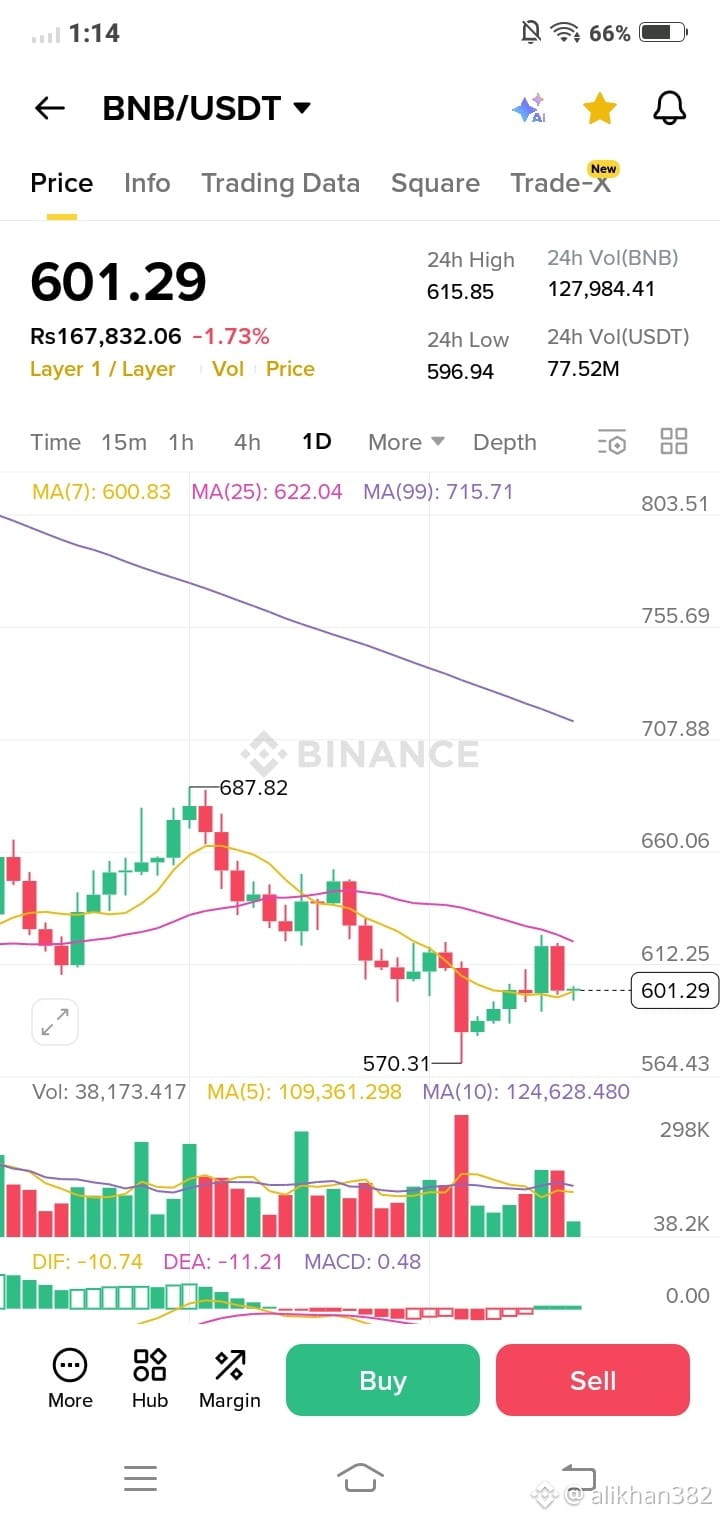Open the BNB/USDT pair selector dropdown
The width and height of the screenshot is (720, 1520).
tap(207, 108)
